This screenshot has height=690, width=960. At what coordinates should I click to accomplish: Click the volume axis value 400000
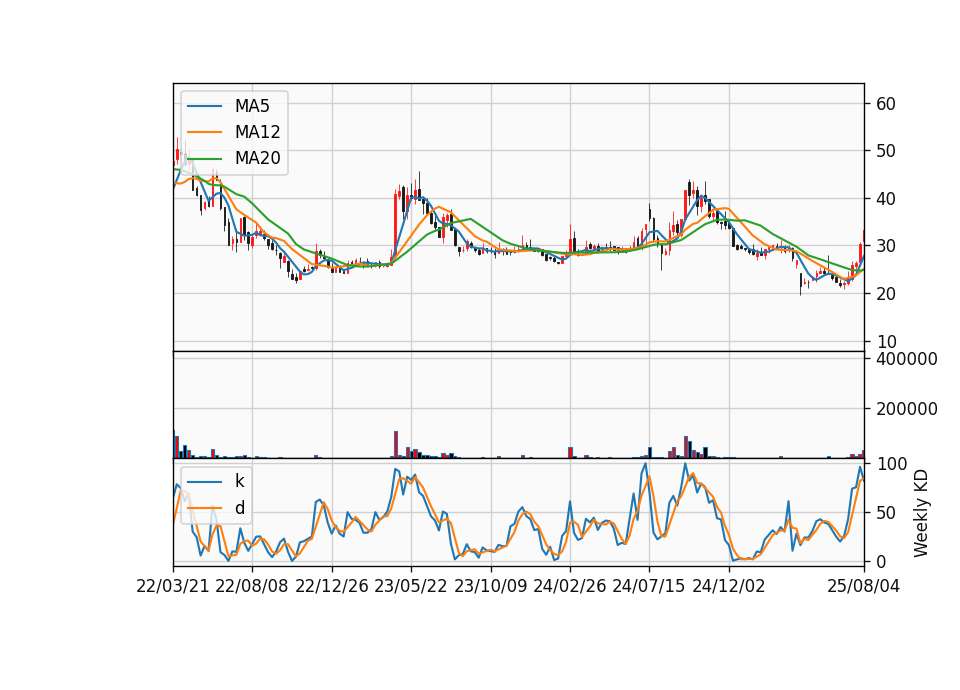click(x=907, y=359)
